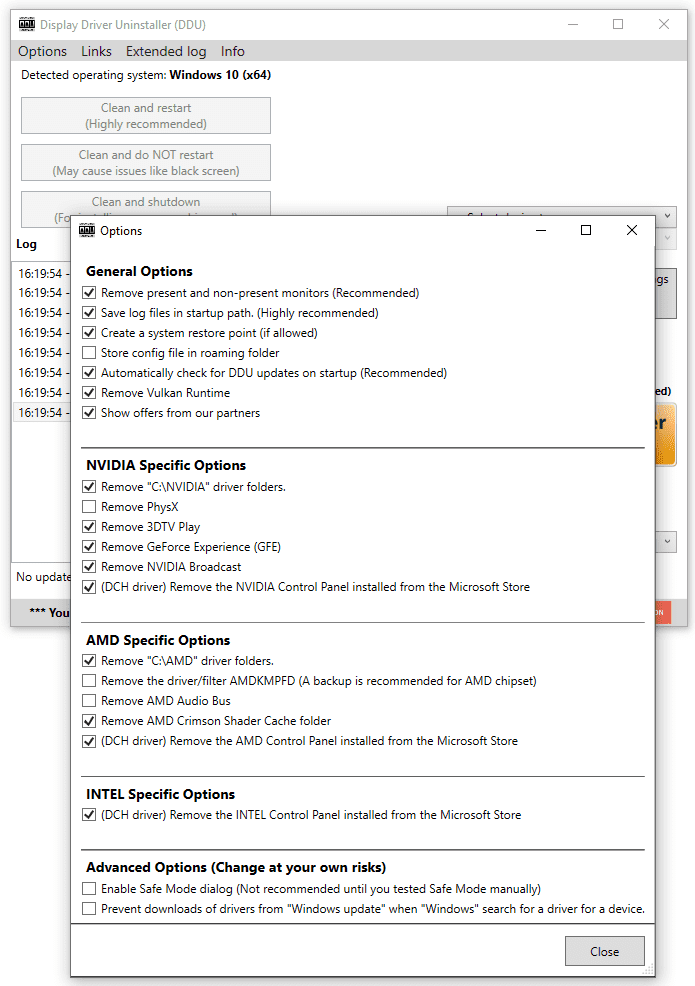Viewport: 695px width, 986px height.
Task: Open the Info menu
Action: tap(233, 51)
